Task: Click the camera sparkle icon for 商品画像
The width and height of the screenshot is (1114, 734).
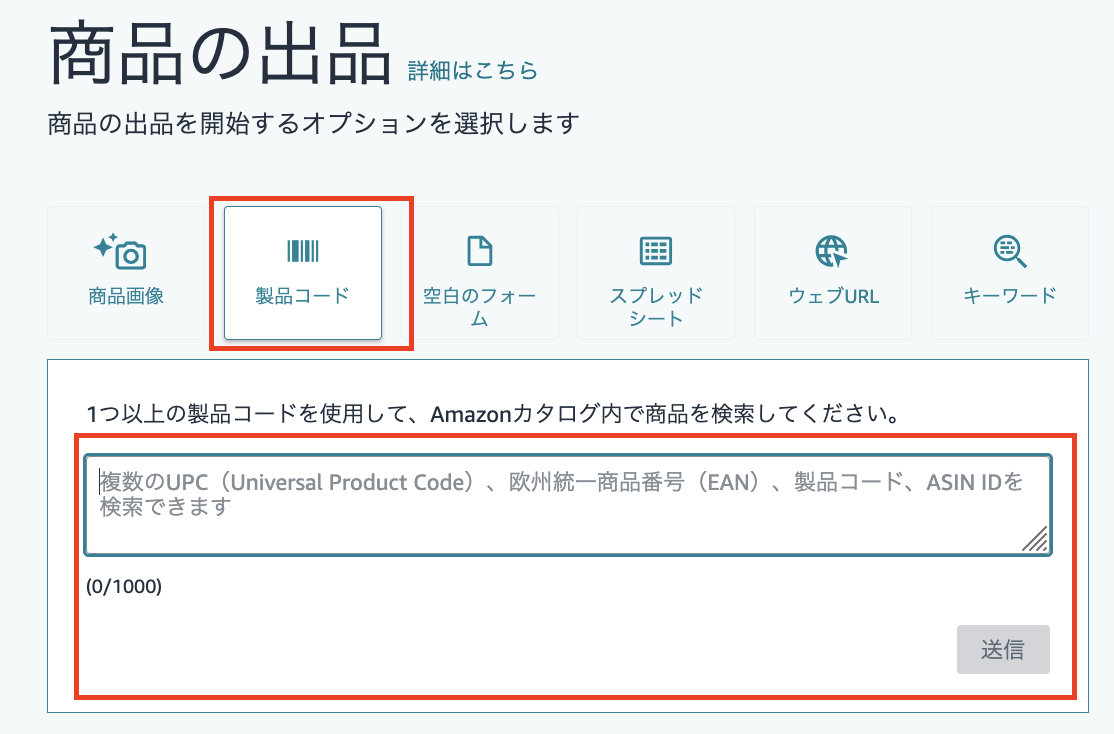Action: (x=120, y=252)
